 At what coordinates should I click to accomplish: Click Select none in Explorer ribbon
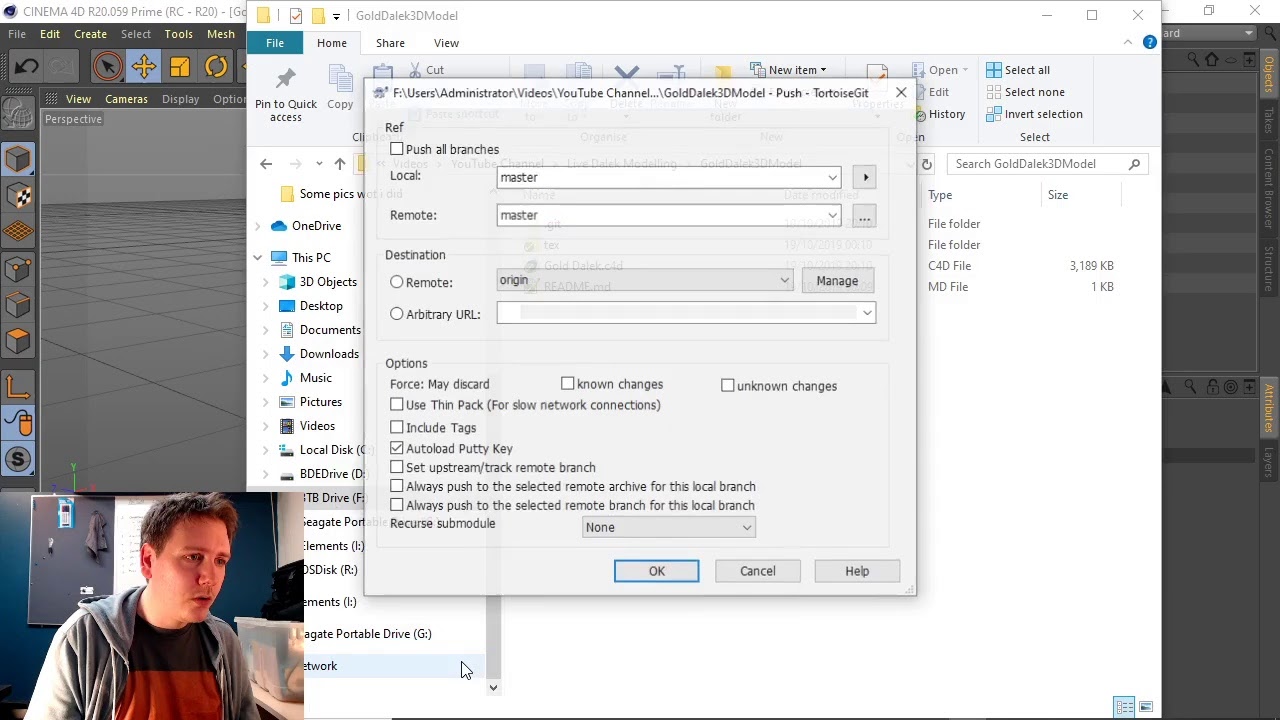(x=1025, y=92)
